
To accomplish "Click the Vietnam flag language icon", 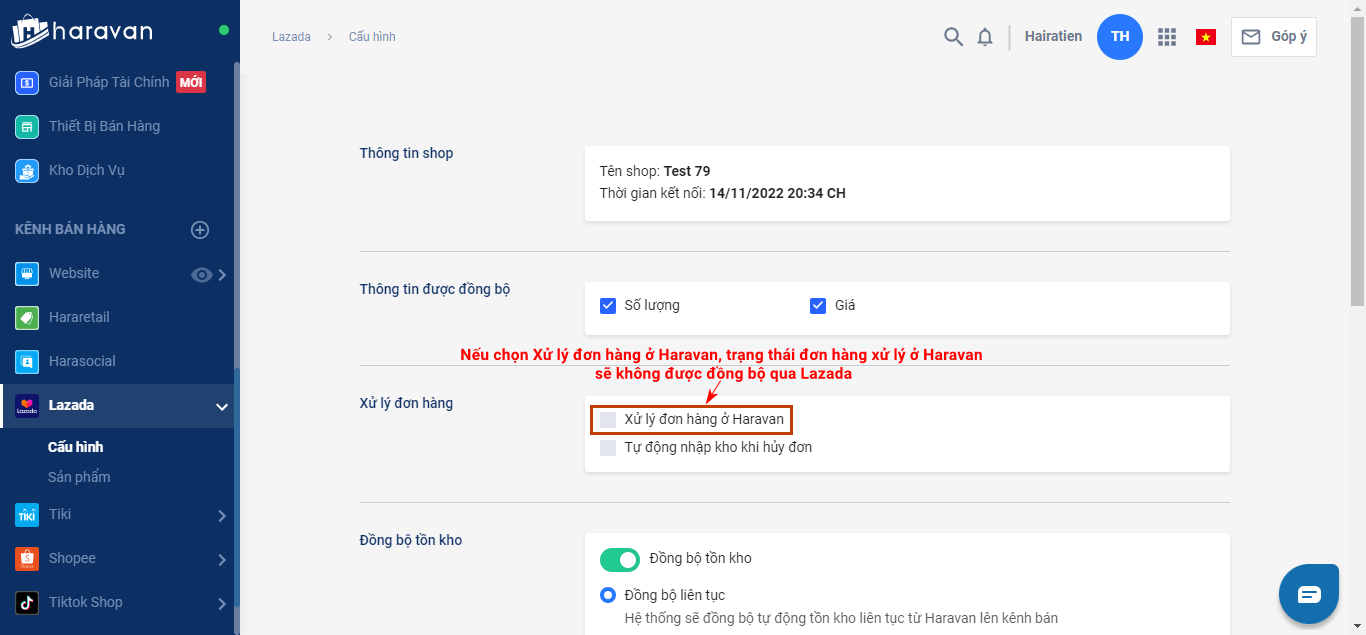I will pyautogui.click(x=1205, y=37).
